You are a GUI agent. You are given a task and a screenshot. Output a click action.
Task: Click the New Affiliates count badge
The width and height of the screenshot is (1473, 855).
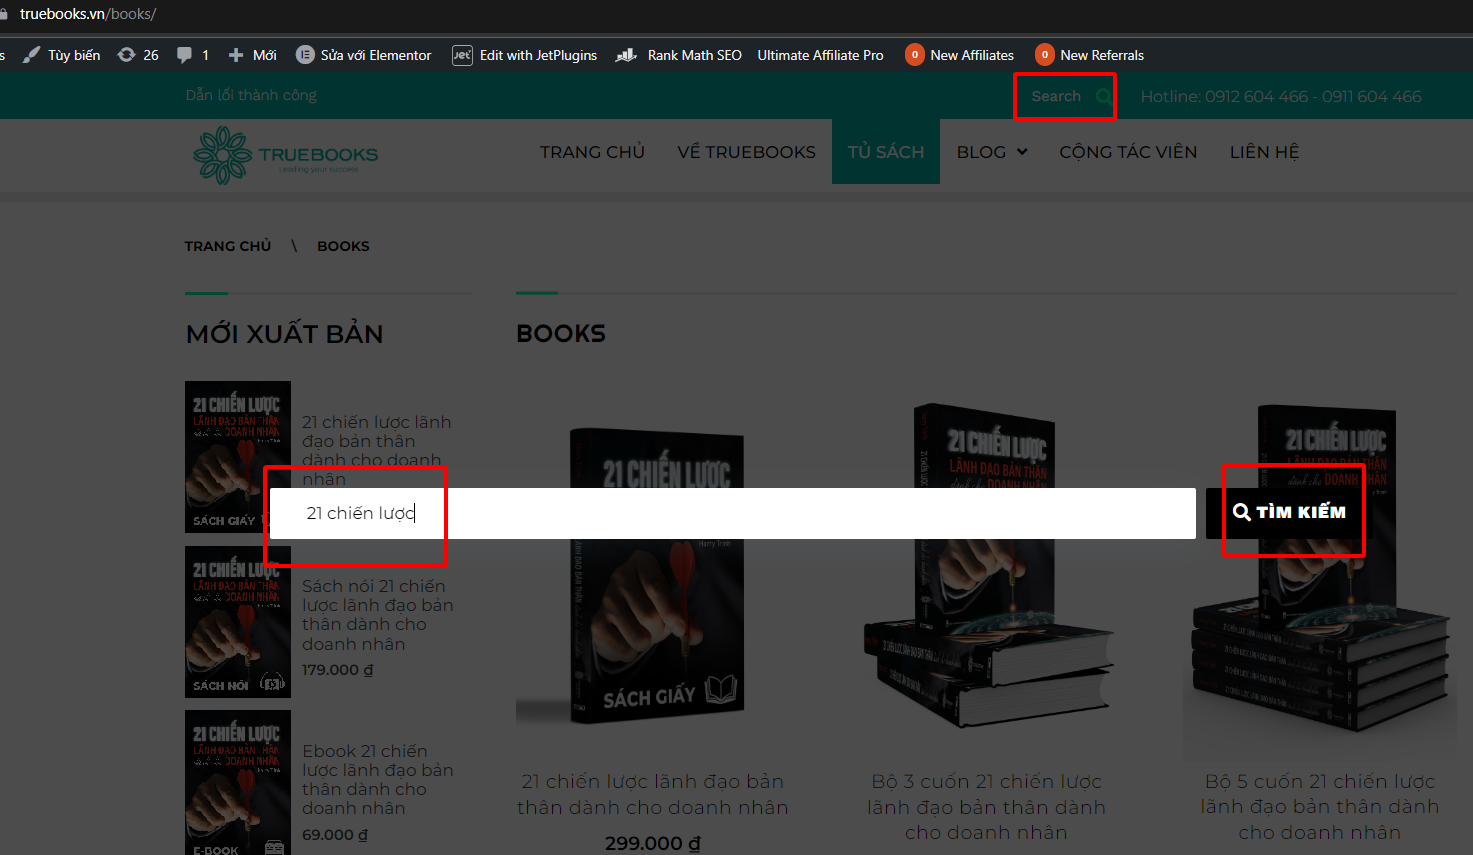(914, 55)
